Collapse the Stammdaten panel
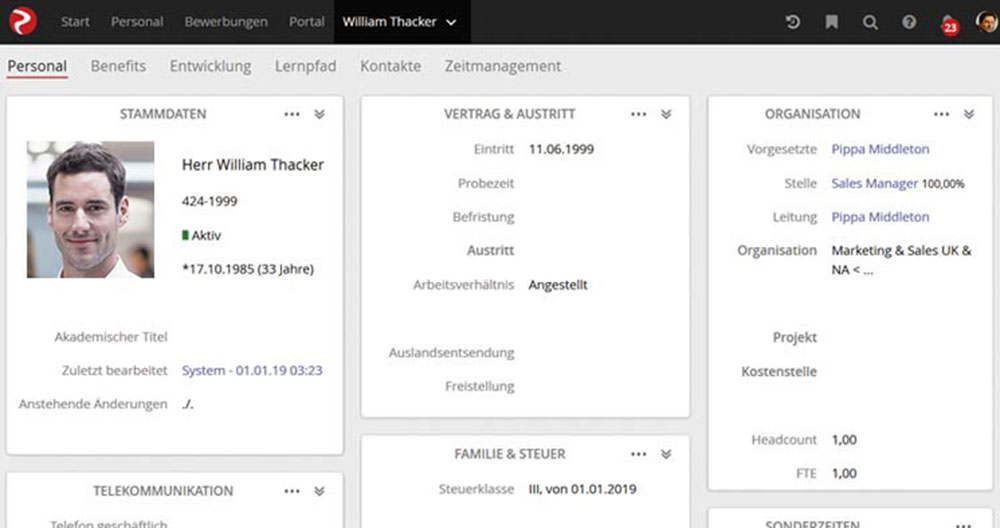 click(319, 114)
